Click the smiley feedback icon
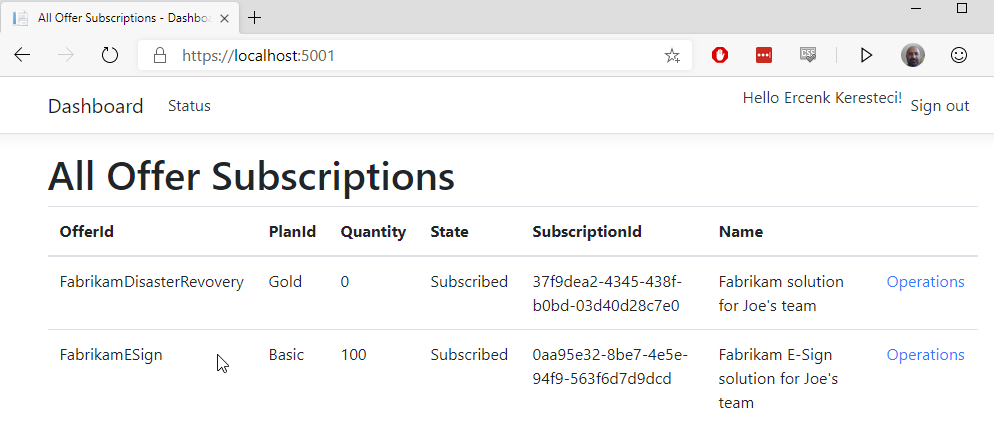 [x=959, y=56]
